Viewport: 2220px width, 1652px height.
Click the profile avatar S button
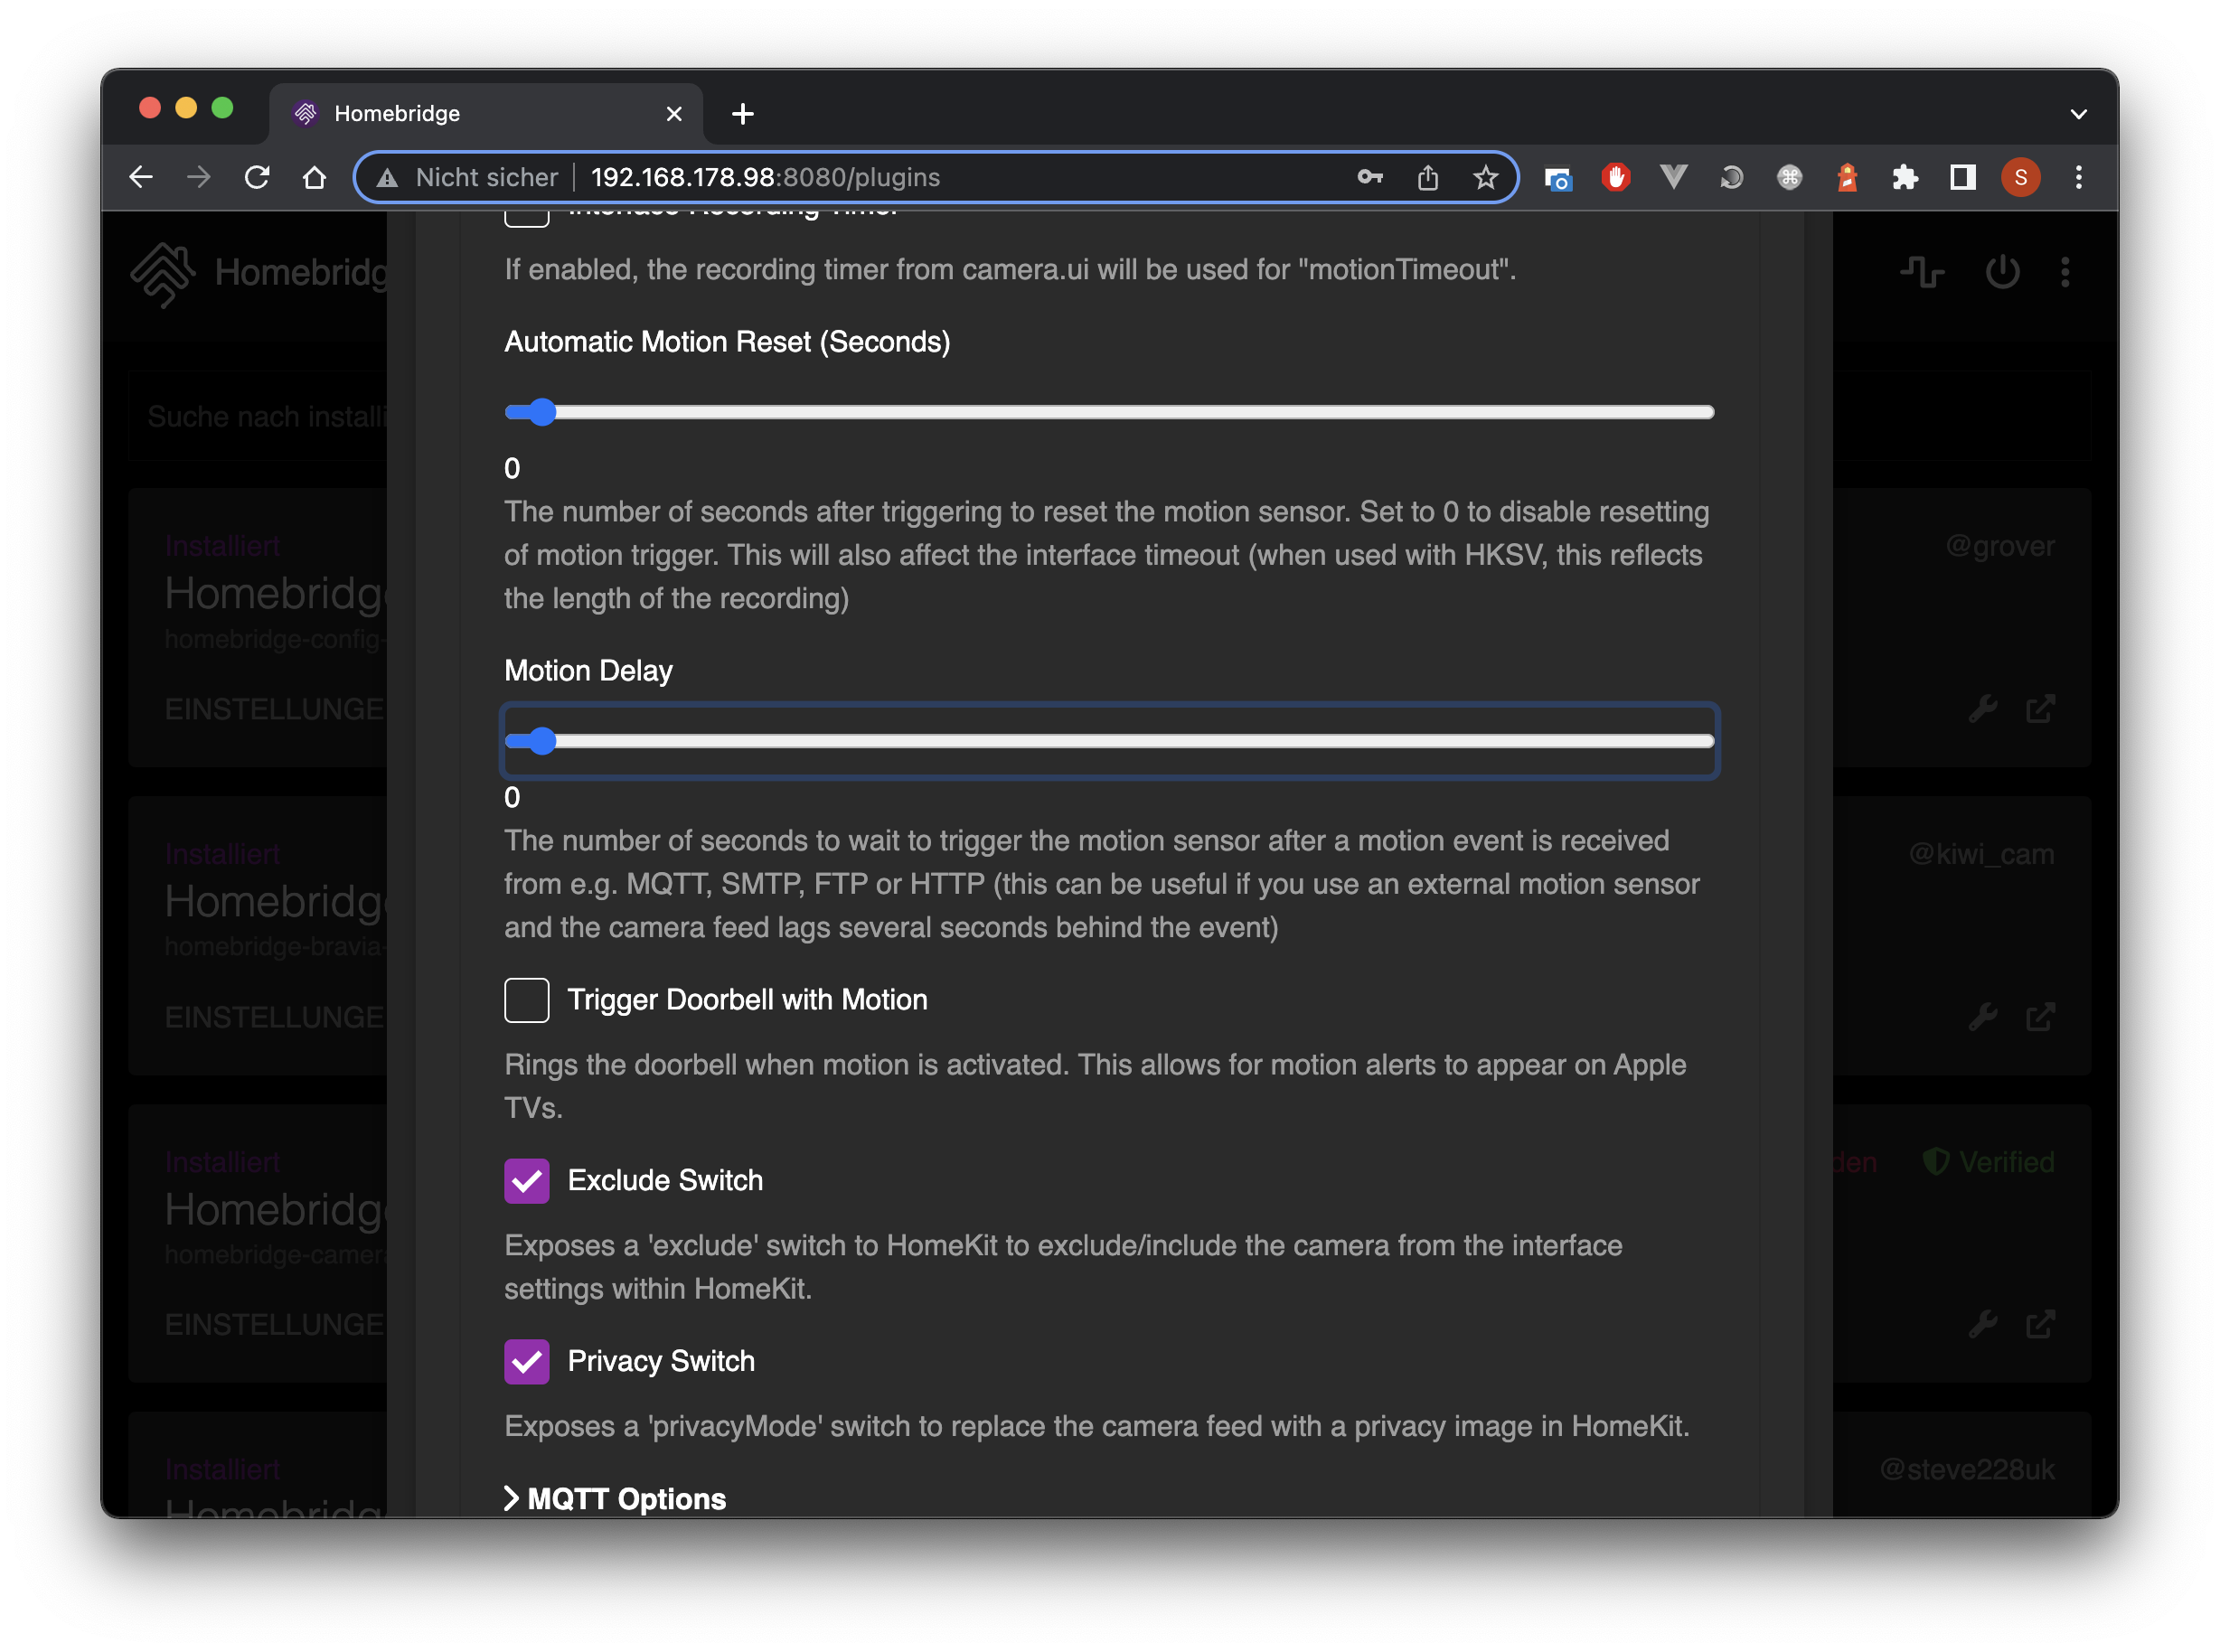(2020, 177)
